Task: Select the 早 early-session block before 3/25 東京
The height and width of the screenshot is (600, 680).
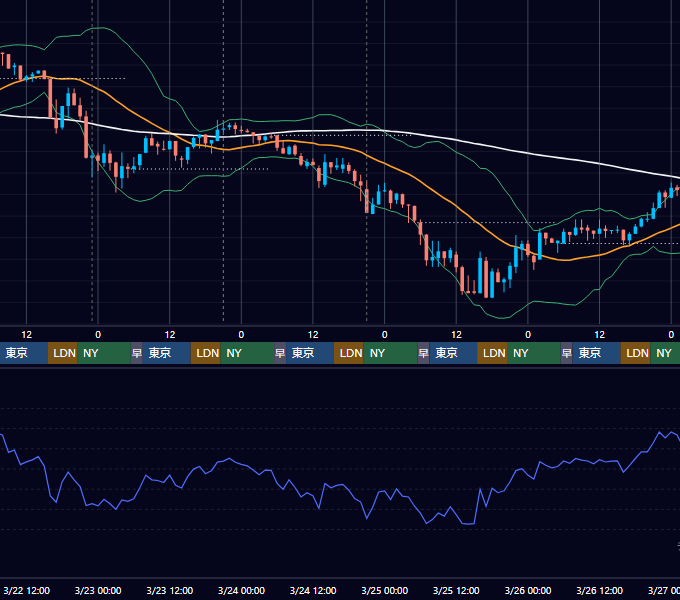Action: [x=423, y=353]
